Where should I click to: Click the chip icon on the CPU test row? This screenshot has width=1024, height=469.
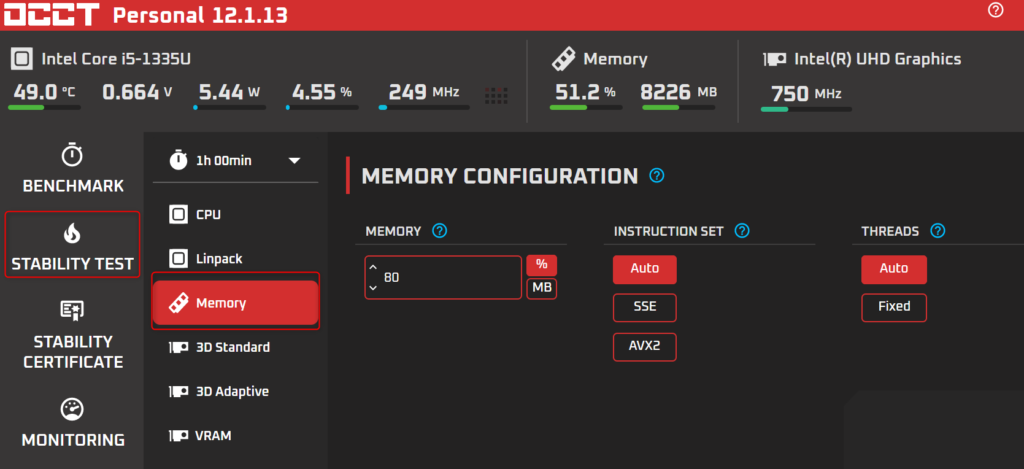point(178,214)
